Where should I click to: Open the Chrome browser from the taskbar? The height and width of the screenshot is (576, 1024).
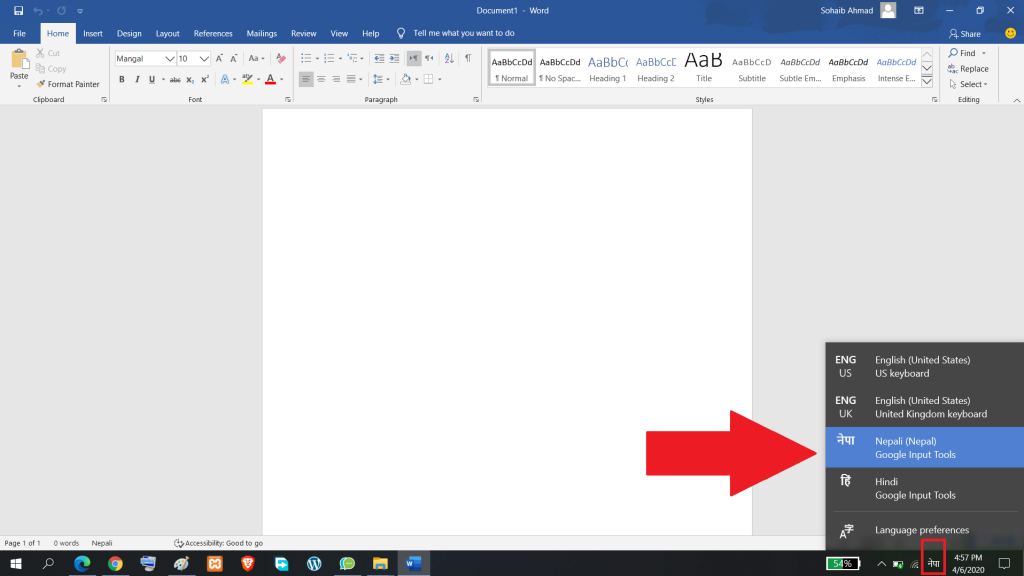coord(115,563)
